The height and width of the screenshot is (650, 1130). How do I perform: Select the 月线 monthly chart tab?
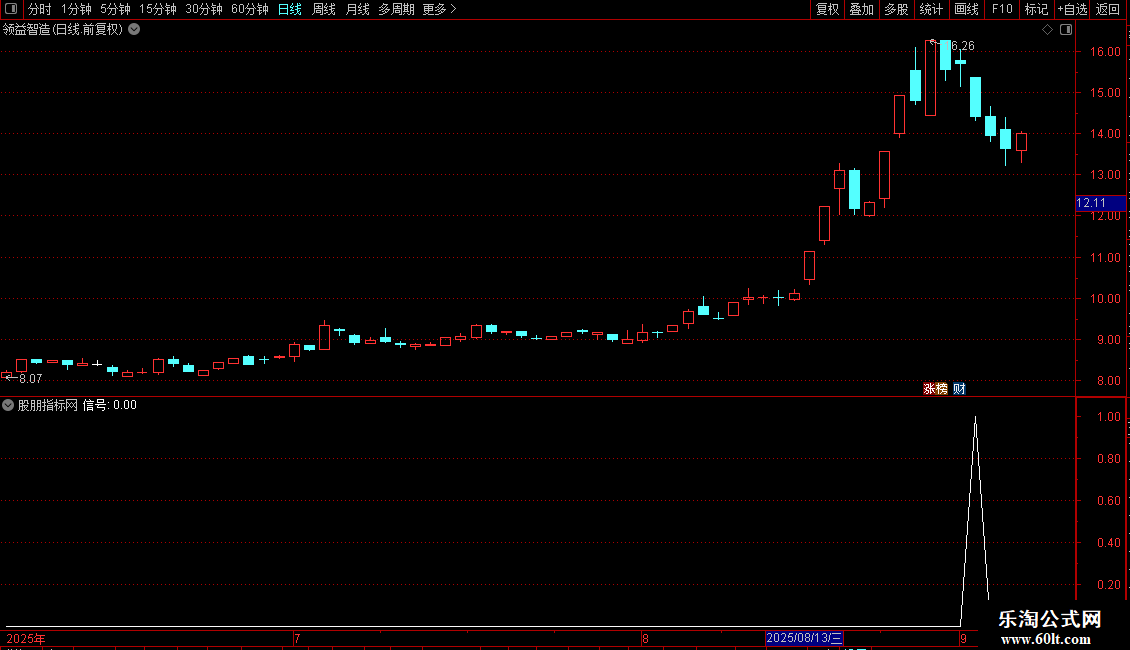pyautogui.click(x=357, y=9)
